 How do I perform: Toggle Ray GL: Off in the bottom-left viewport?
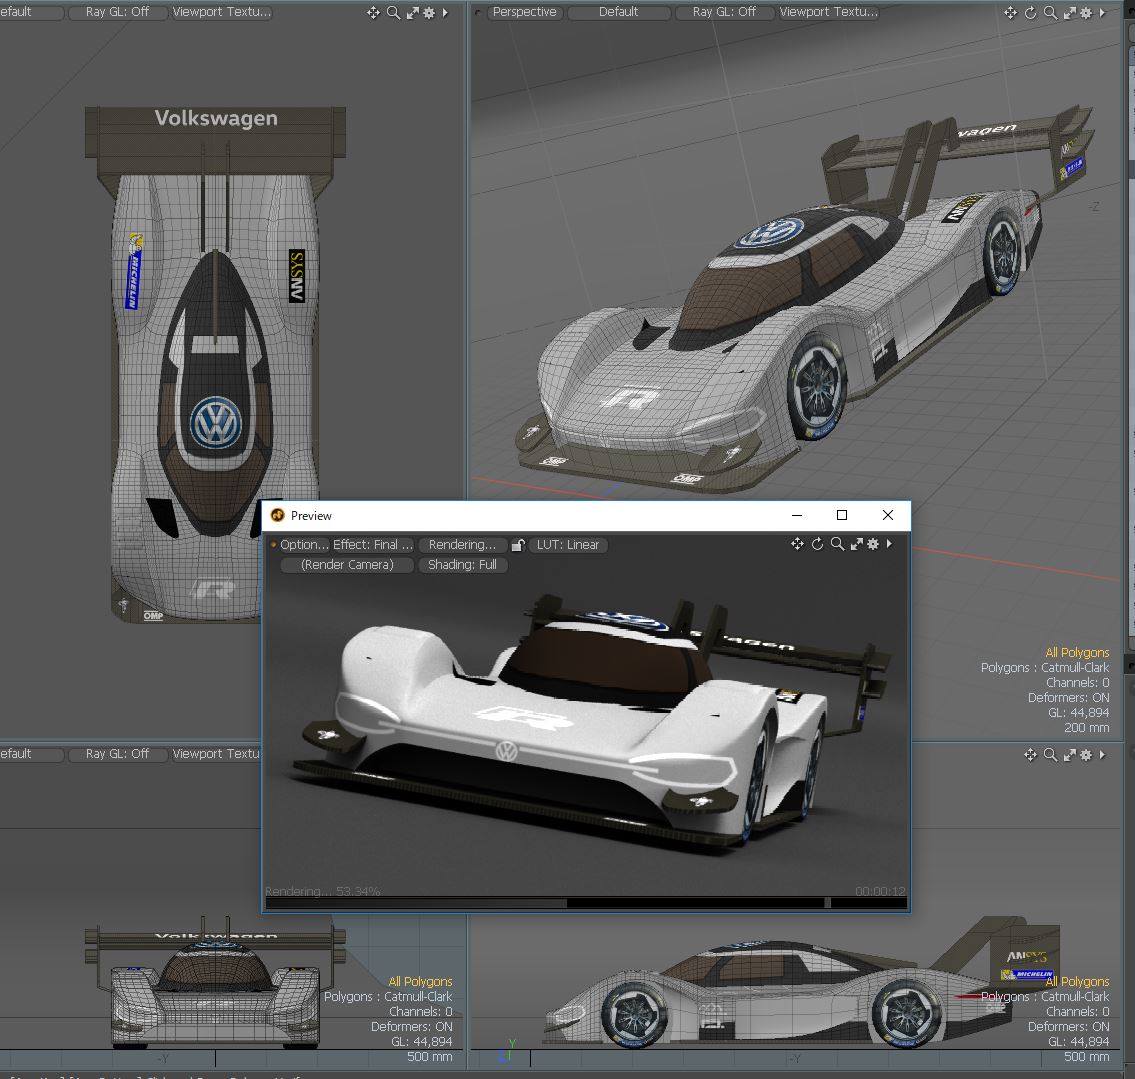[117, 754]
